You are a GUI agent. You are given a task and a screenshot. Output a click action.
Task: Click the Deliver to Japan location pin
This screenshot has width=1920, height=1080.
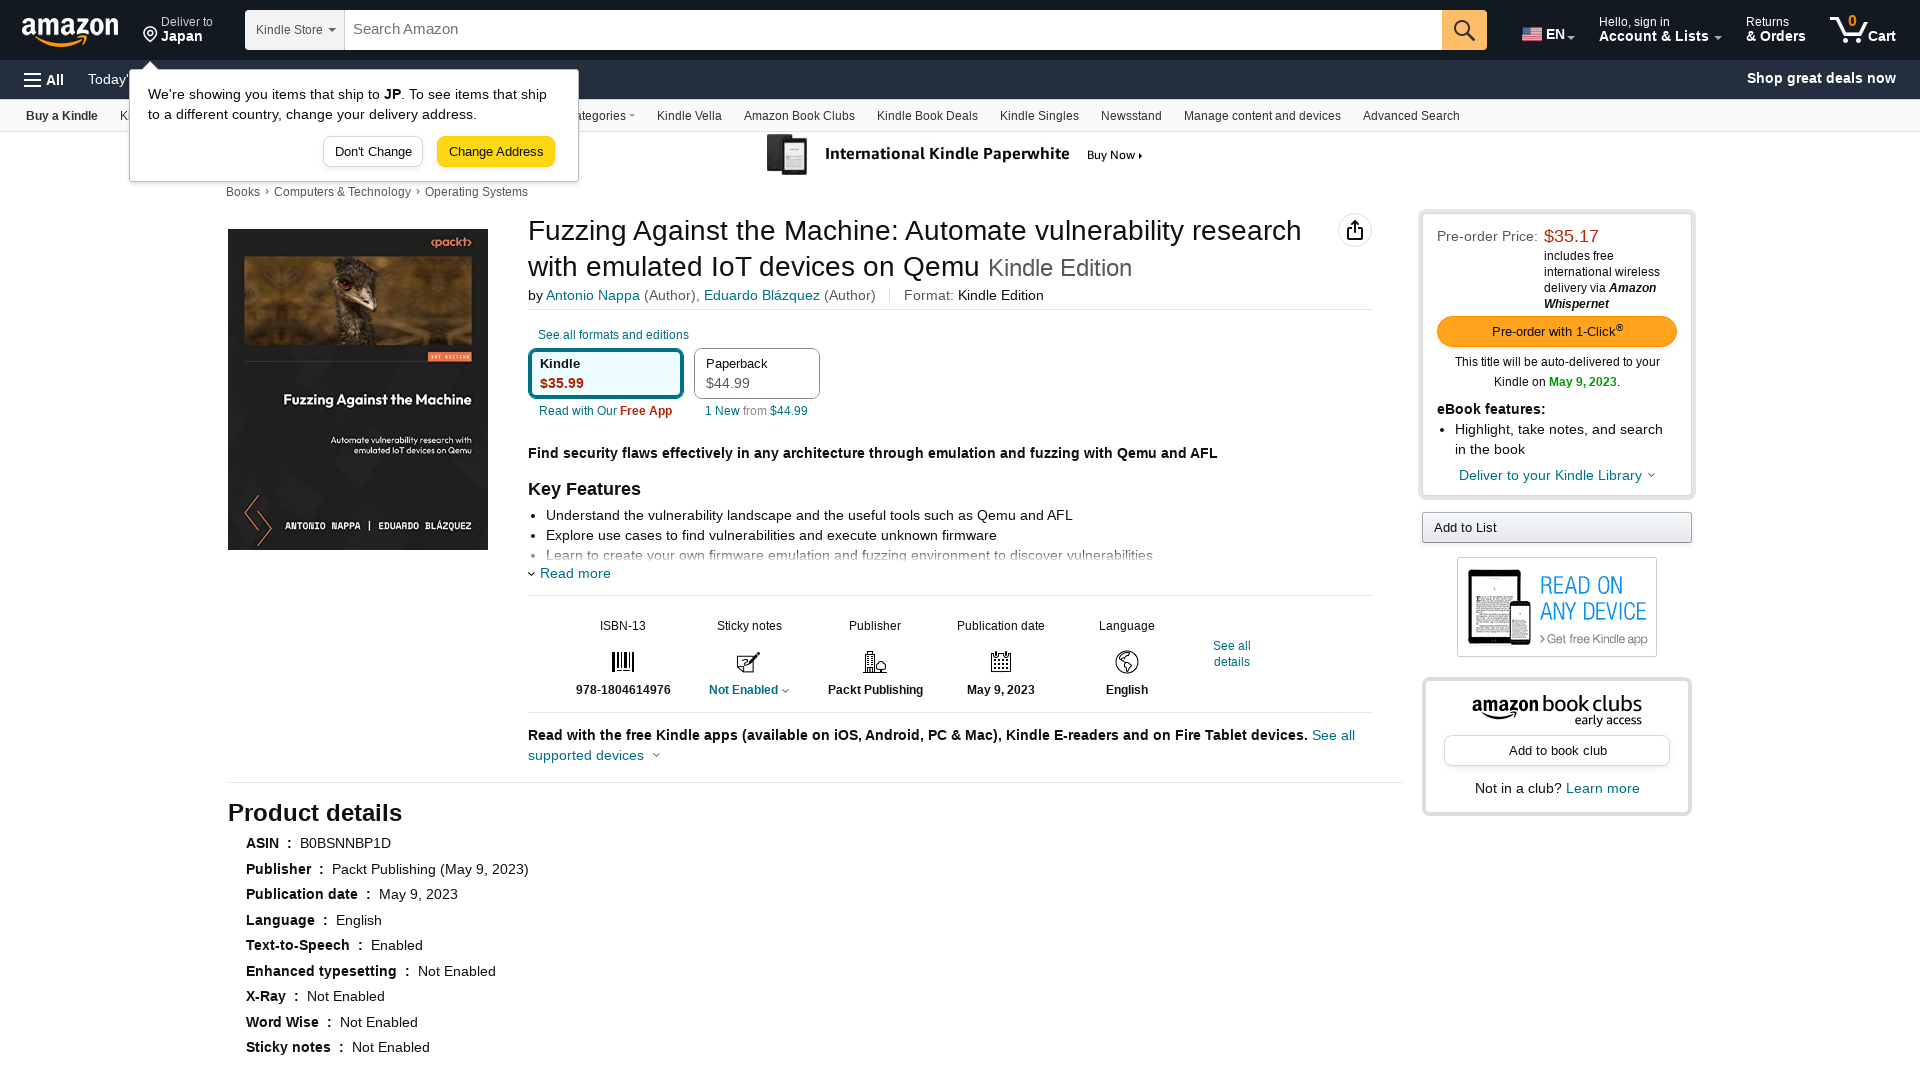point(150,35)
